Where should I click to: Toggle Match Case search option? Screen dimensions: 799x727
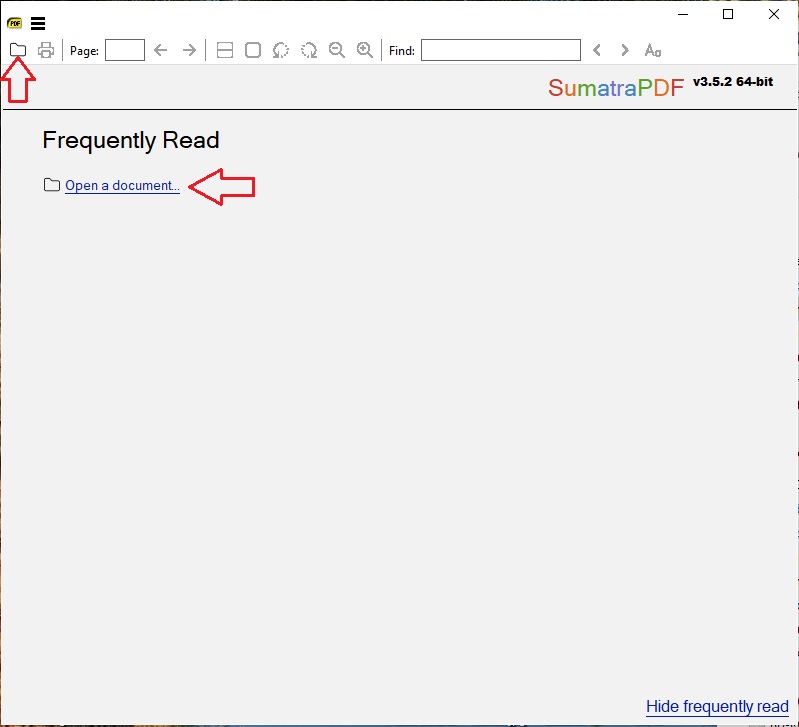tap(653, 50)
